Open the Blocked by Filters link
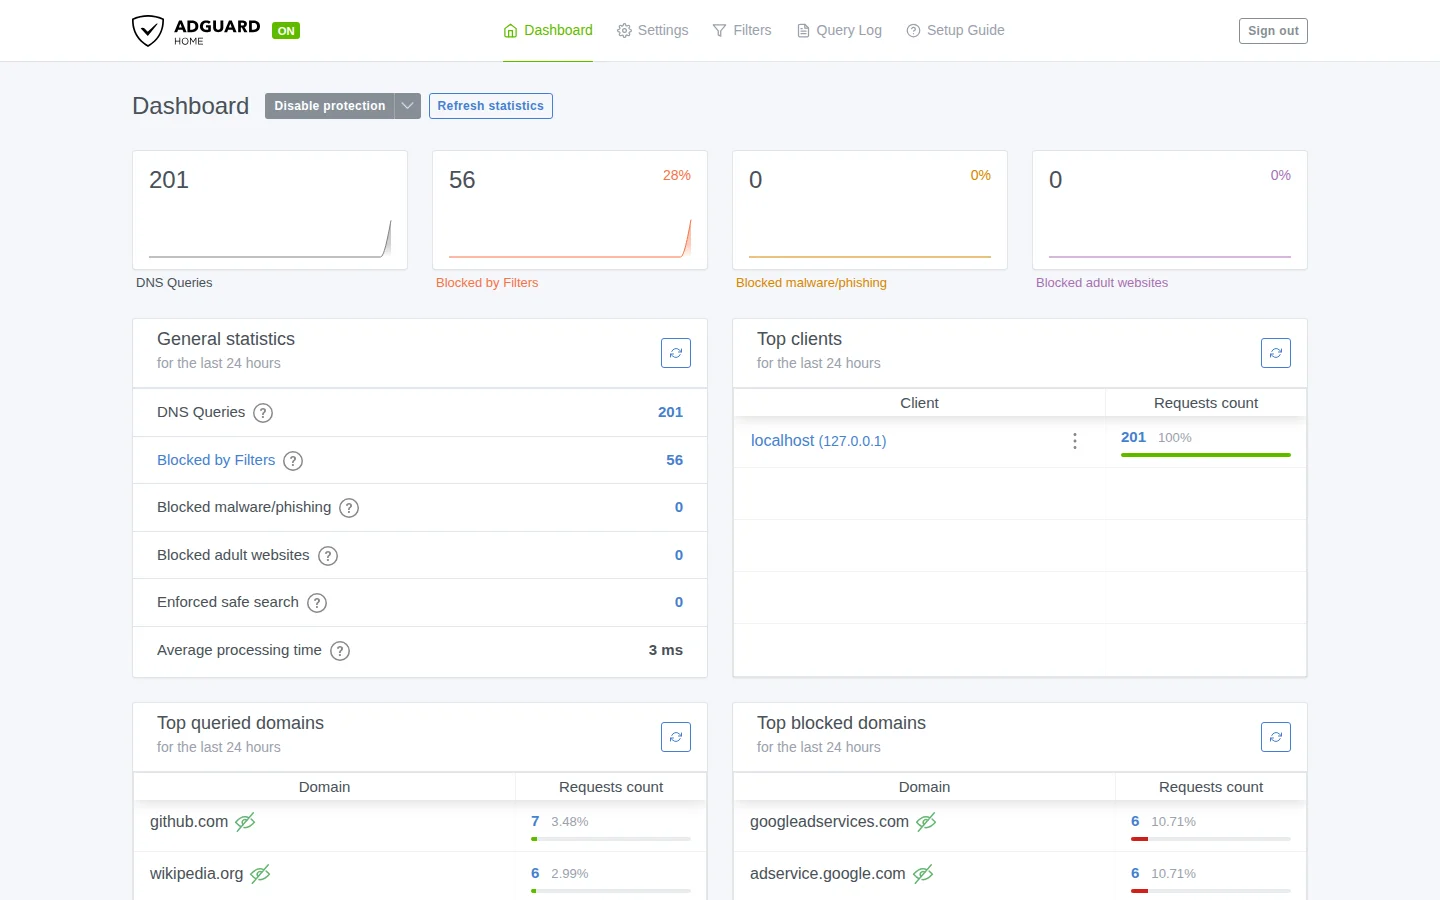The image size is (1440, 900). [216, 460]
